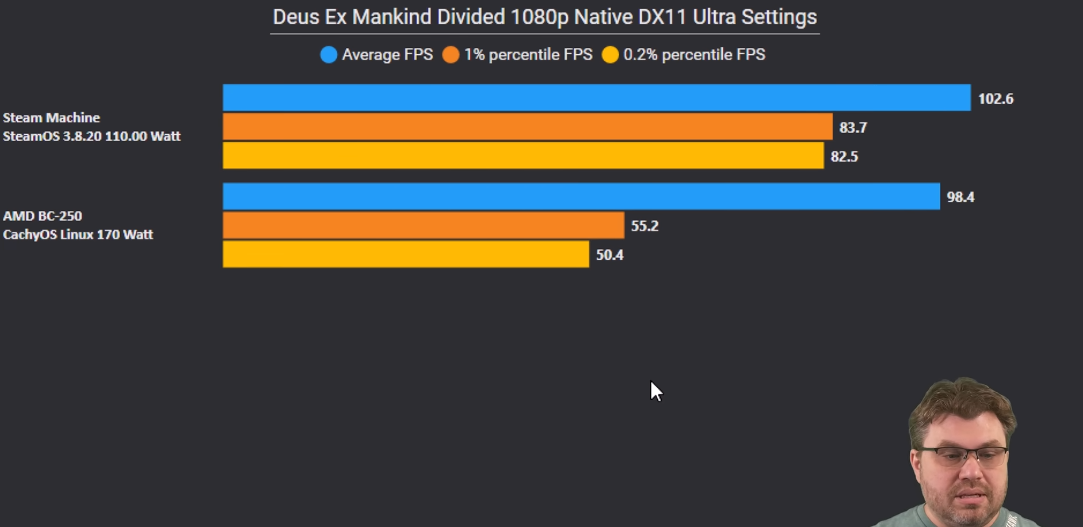
Task: Click the orange 1% percentile legend dot
Action: (x=451, y=55)
